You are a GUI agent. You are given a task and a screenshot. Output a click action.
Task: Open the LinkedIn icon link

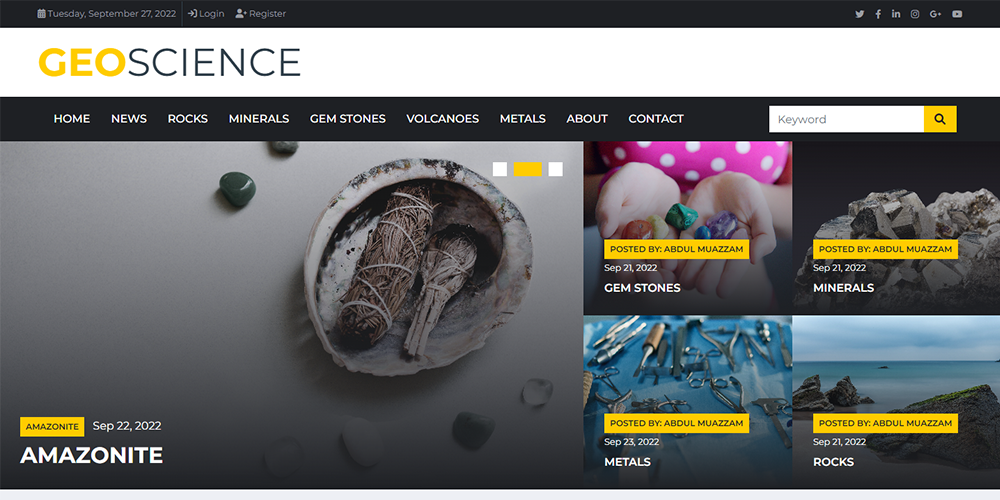[x=896, y=14]
